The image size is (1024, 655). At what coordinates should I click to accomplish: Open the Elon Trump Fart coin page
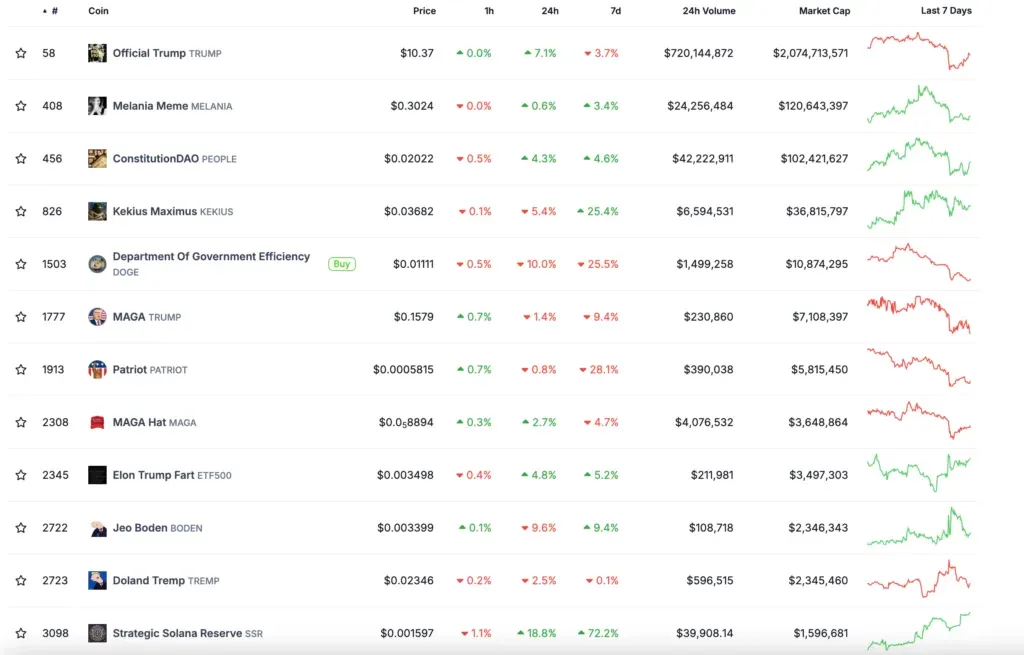click(153, 475)
